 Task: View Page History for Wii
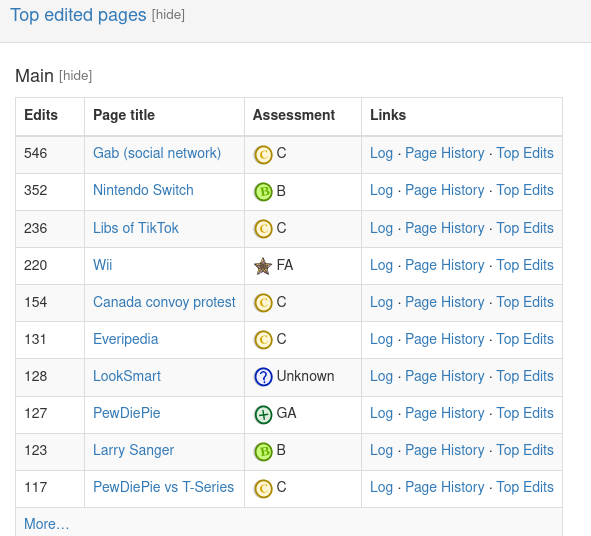(x=445, y=265)
